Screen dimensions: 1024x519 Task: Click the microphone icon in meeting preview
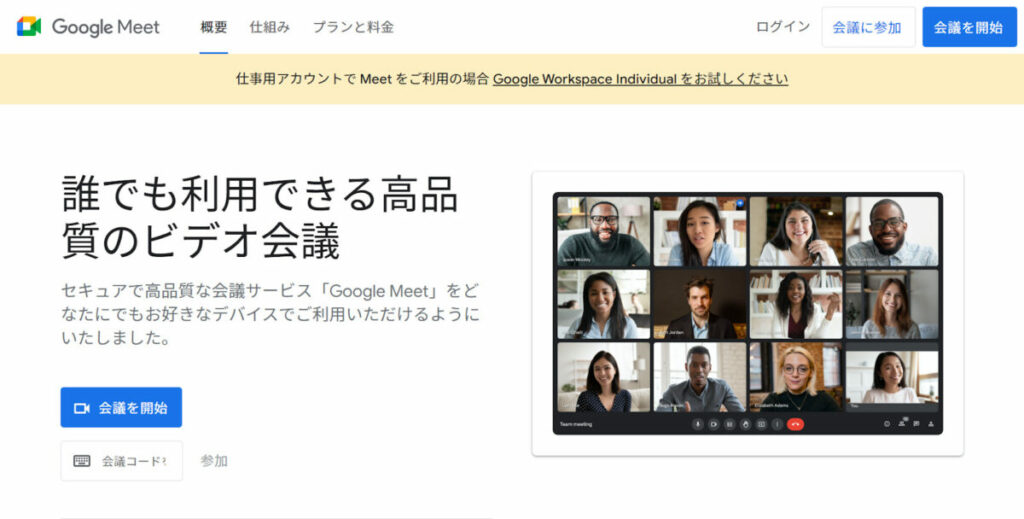click(x=698, y=424)
